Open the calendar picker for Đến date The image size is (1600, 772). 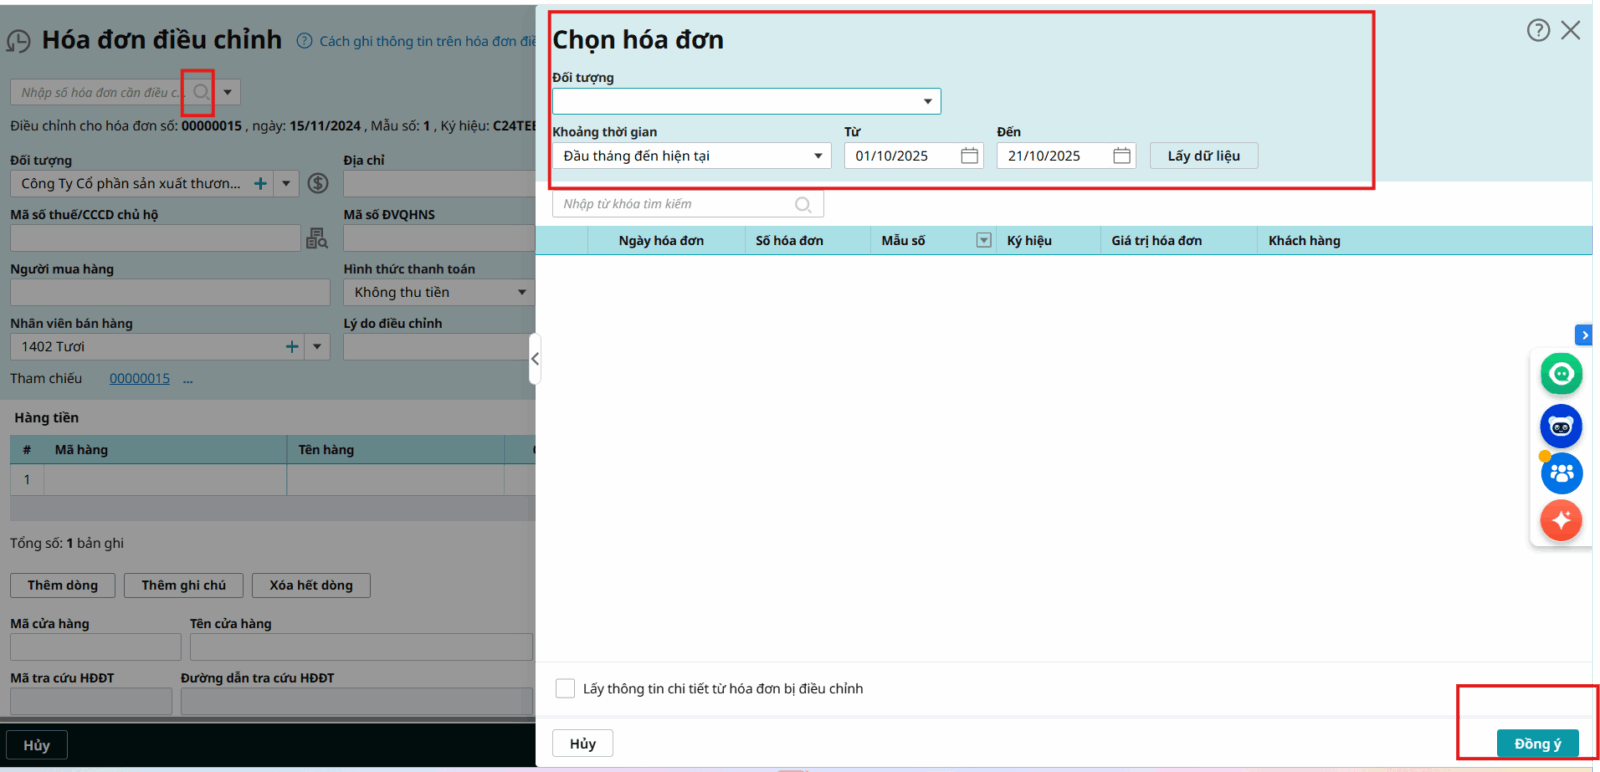tap(1121, 156)
